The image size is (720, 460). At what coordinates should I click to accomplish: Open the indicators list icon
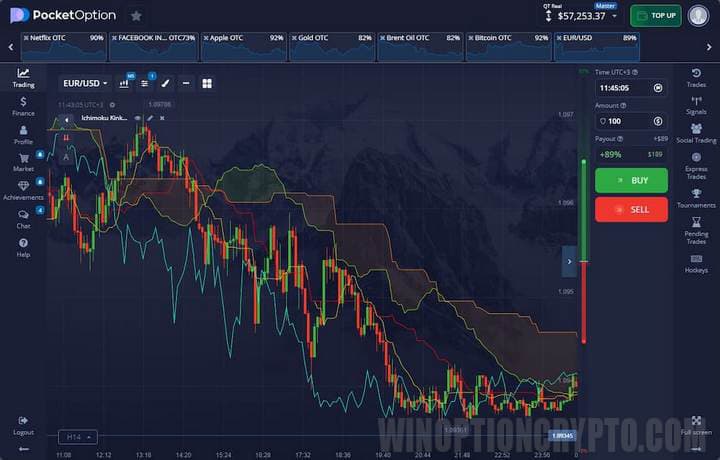tap(145, 84)
